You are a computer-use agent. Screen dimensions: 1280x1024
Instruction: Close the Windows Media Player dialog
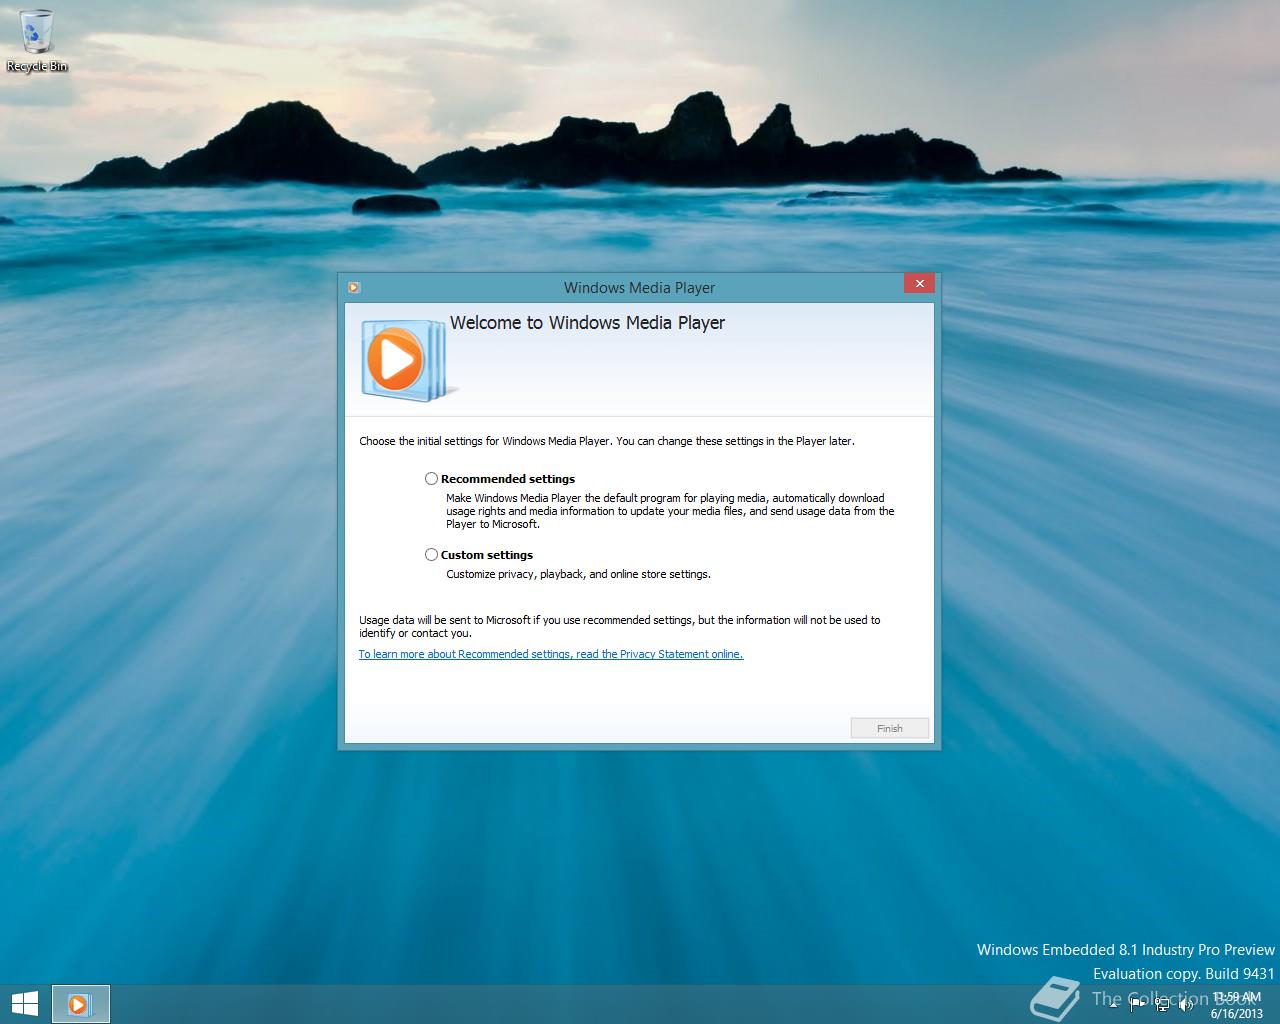pyautogui.click(x=919, y=283)
